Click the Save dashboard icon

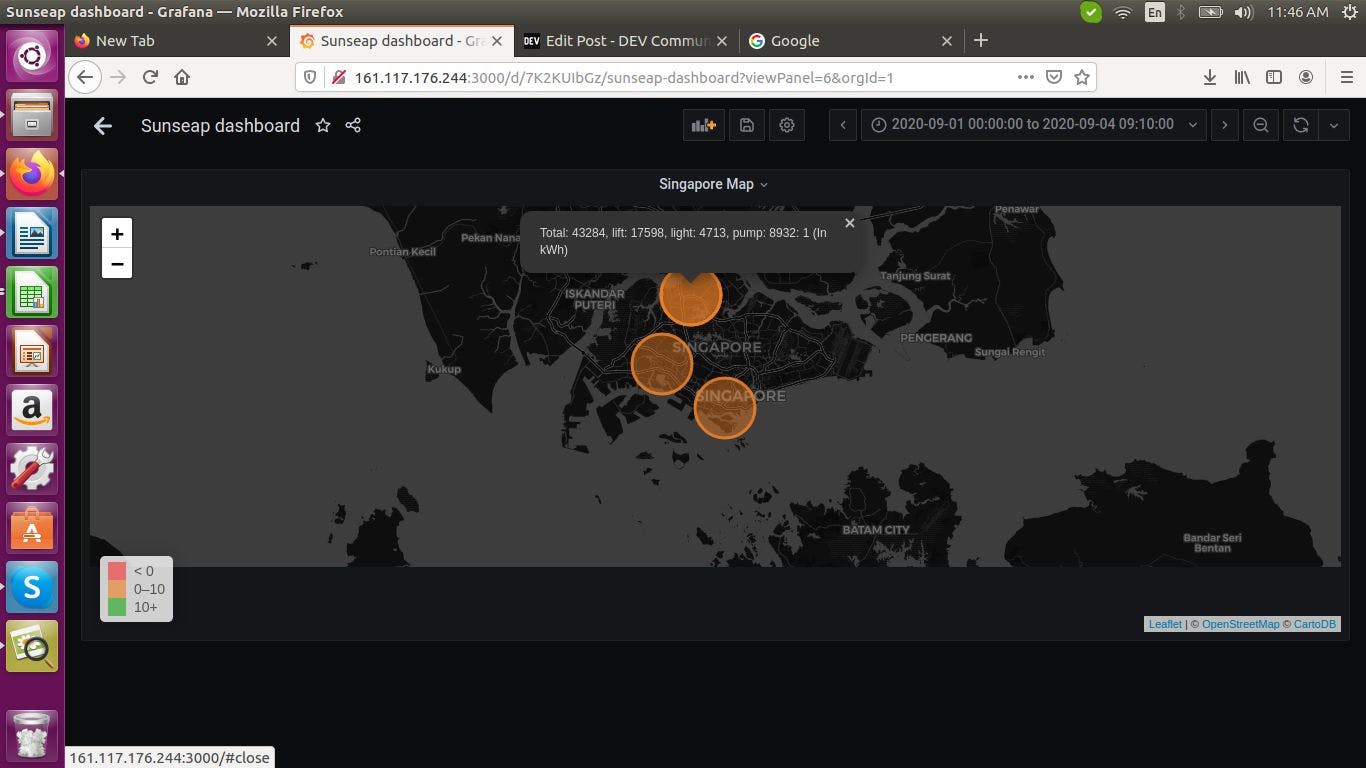745,125
